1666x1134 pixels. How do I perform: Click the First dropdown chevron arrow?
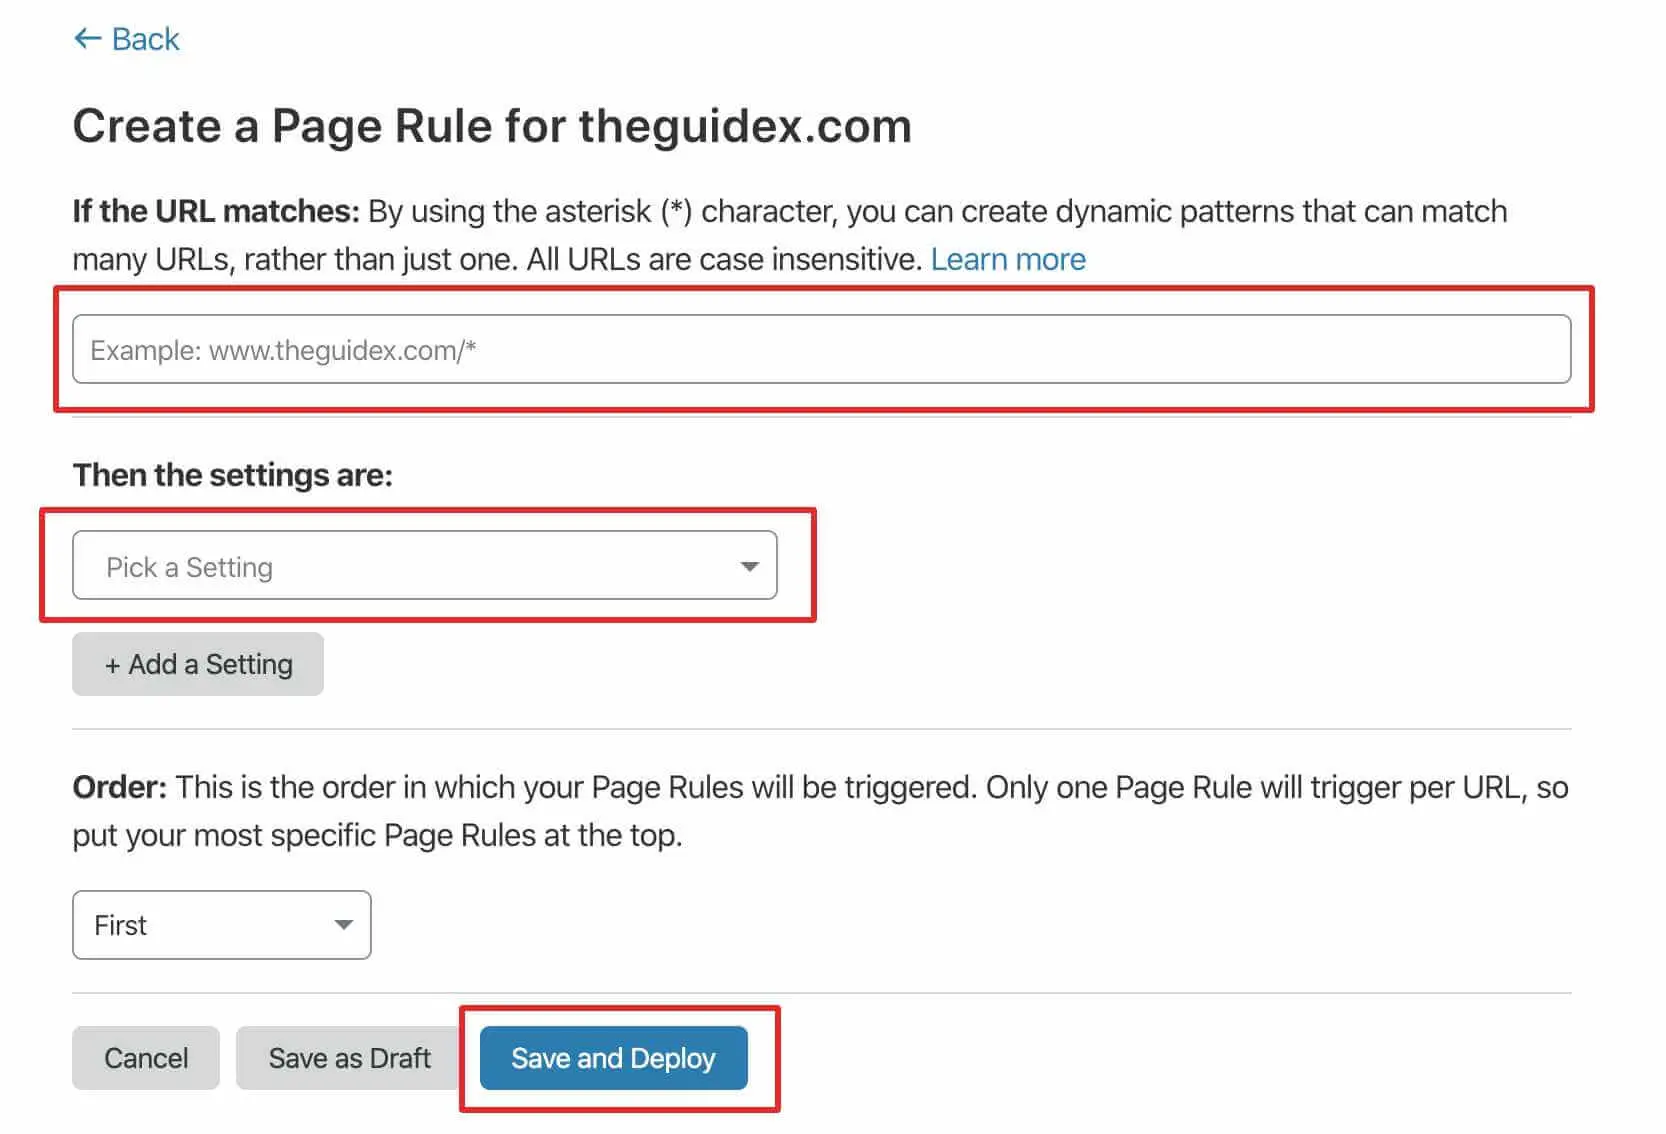pos(343,925)
